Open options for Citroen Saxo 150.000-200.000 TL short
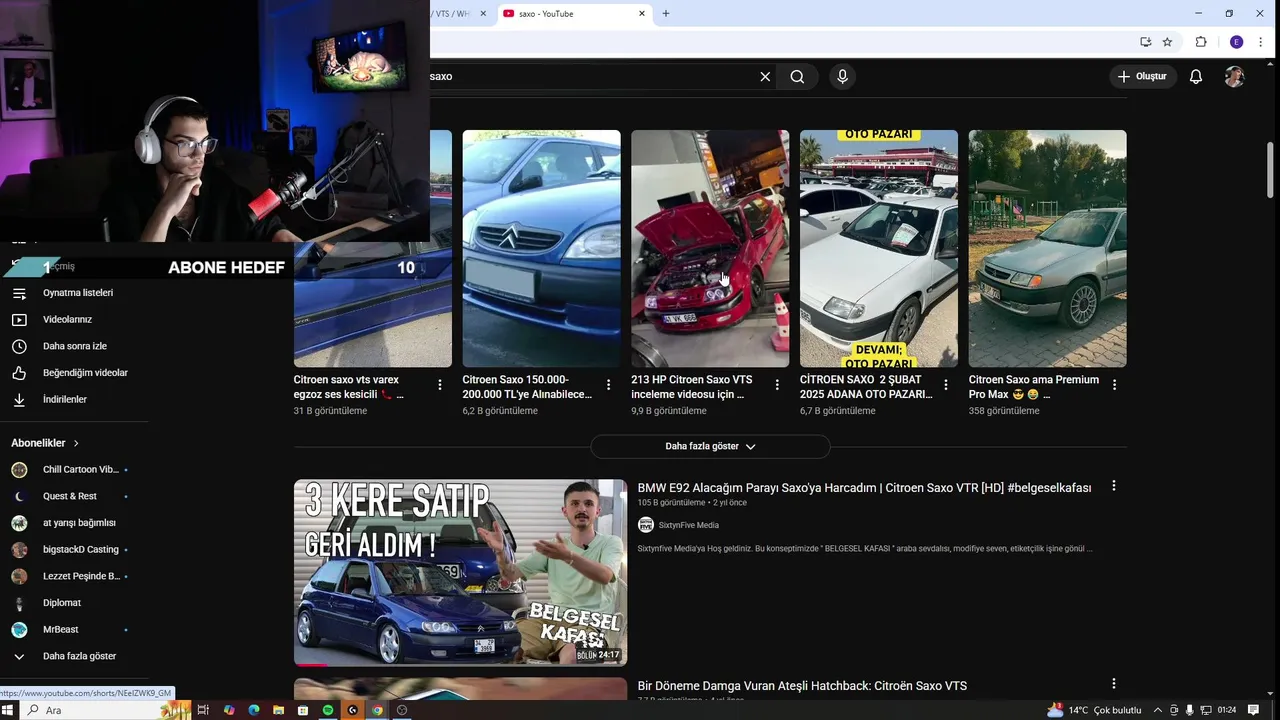 (x=609, y=384)
